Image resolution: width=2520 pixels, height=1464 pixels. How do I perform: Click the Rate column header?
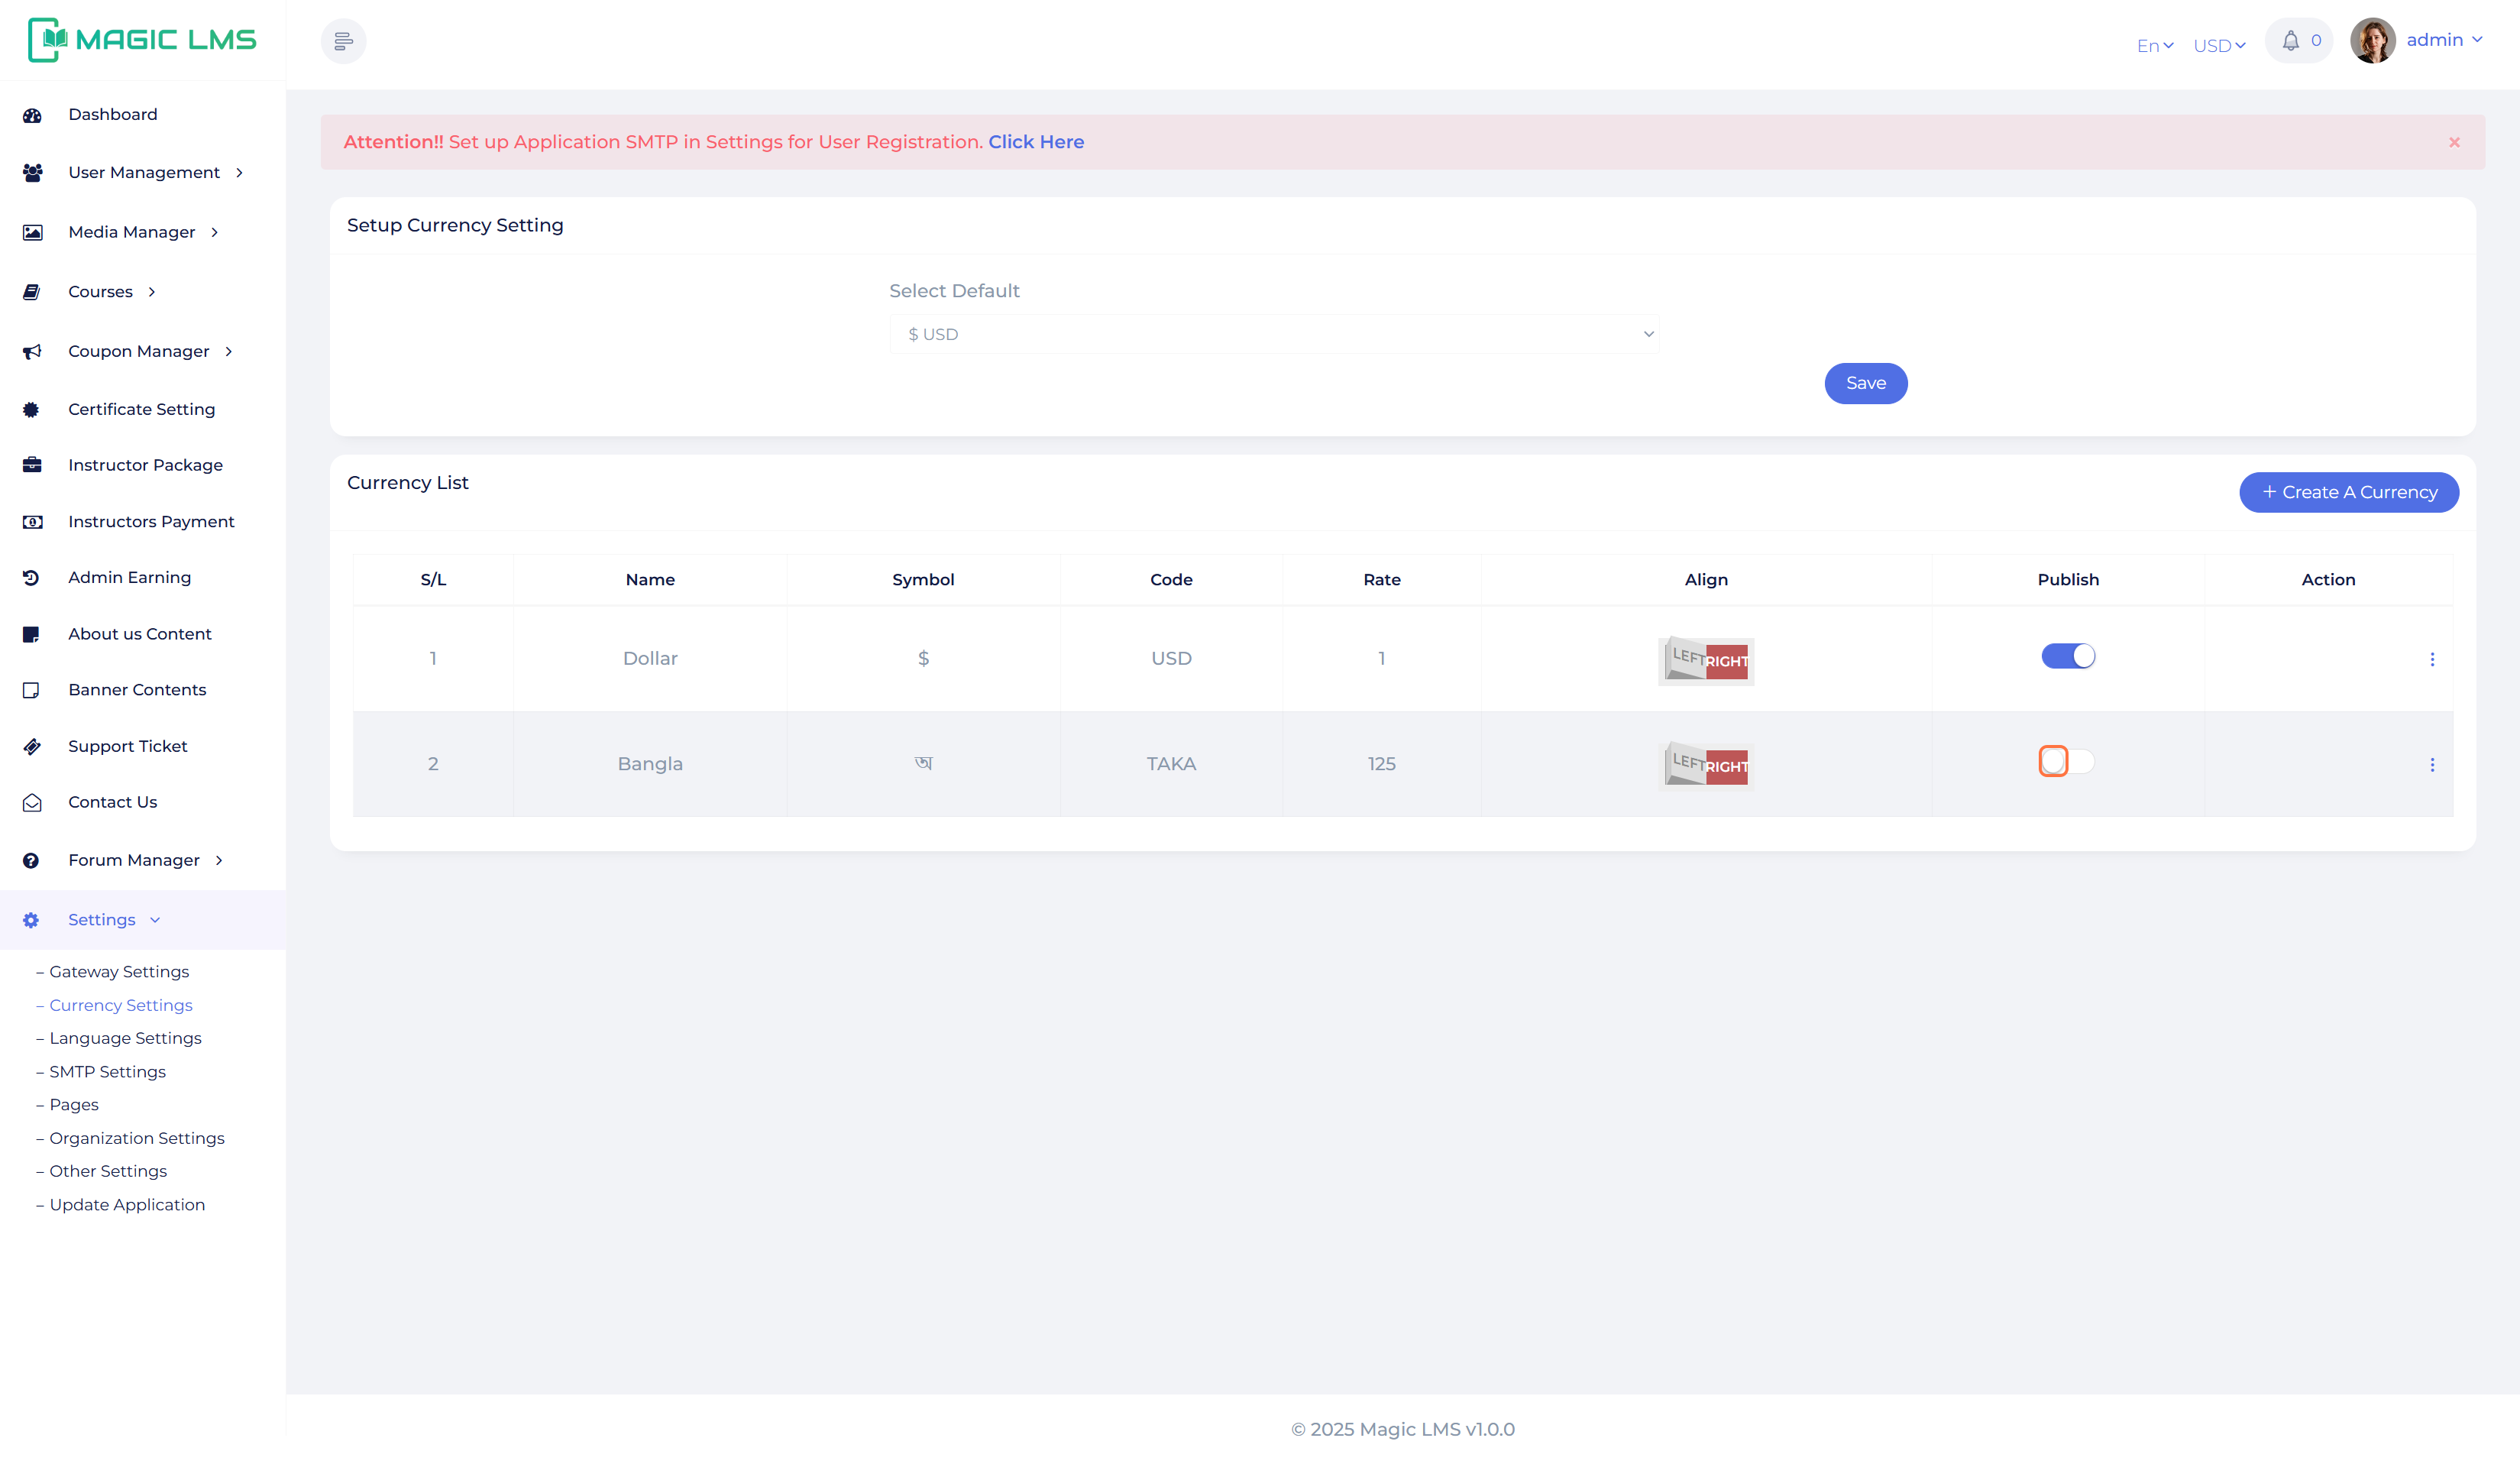[1381, 580]
